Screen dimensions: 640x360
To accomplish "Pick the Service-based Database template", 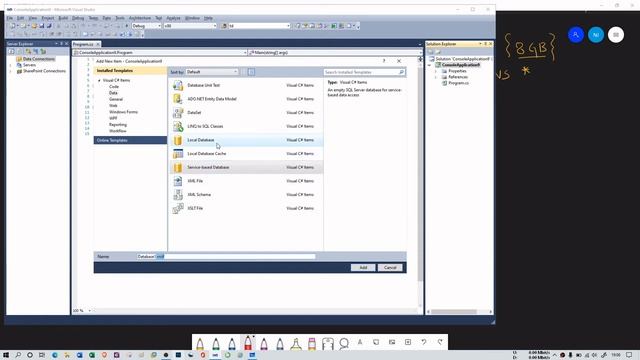I will point(246,167).
